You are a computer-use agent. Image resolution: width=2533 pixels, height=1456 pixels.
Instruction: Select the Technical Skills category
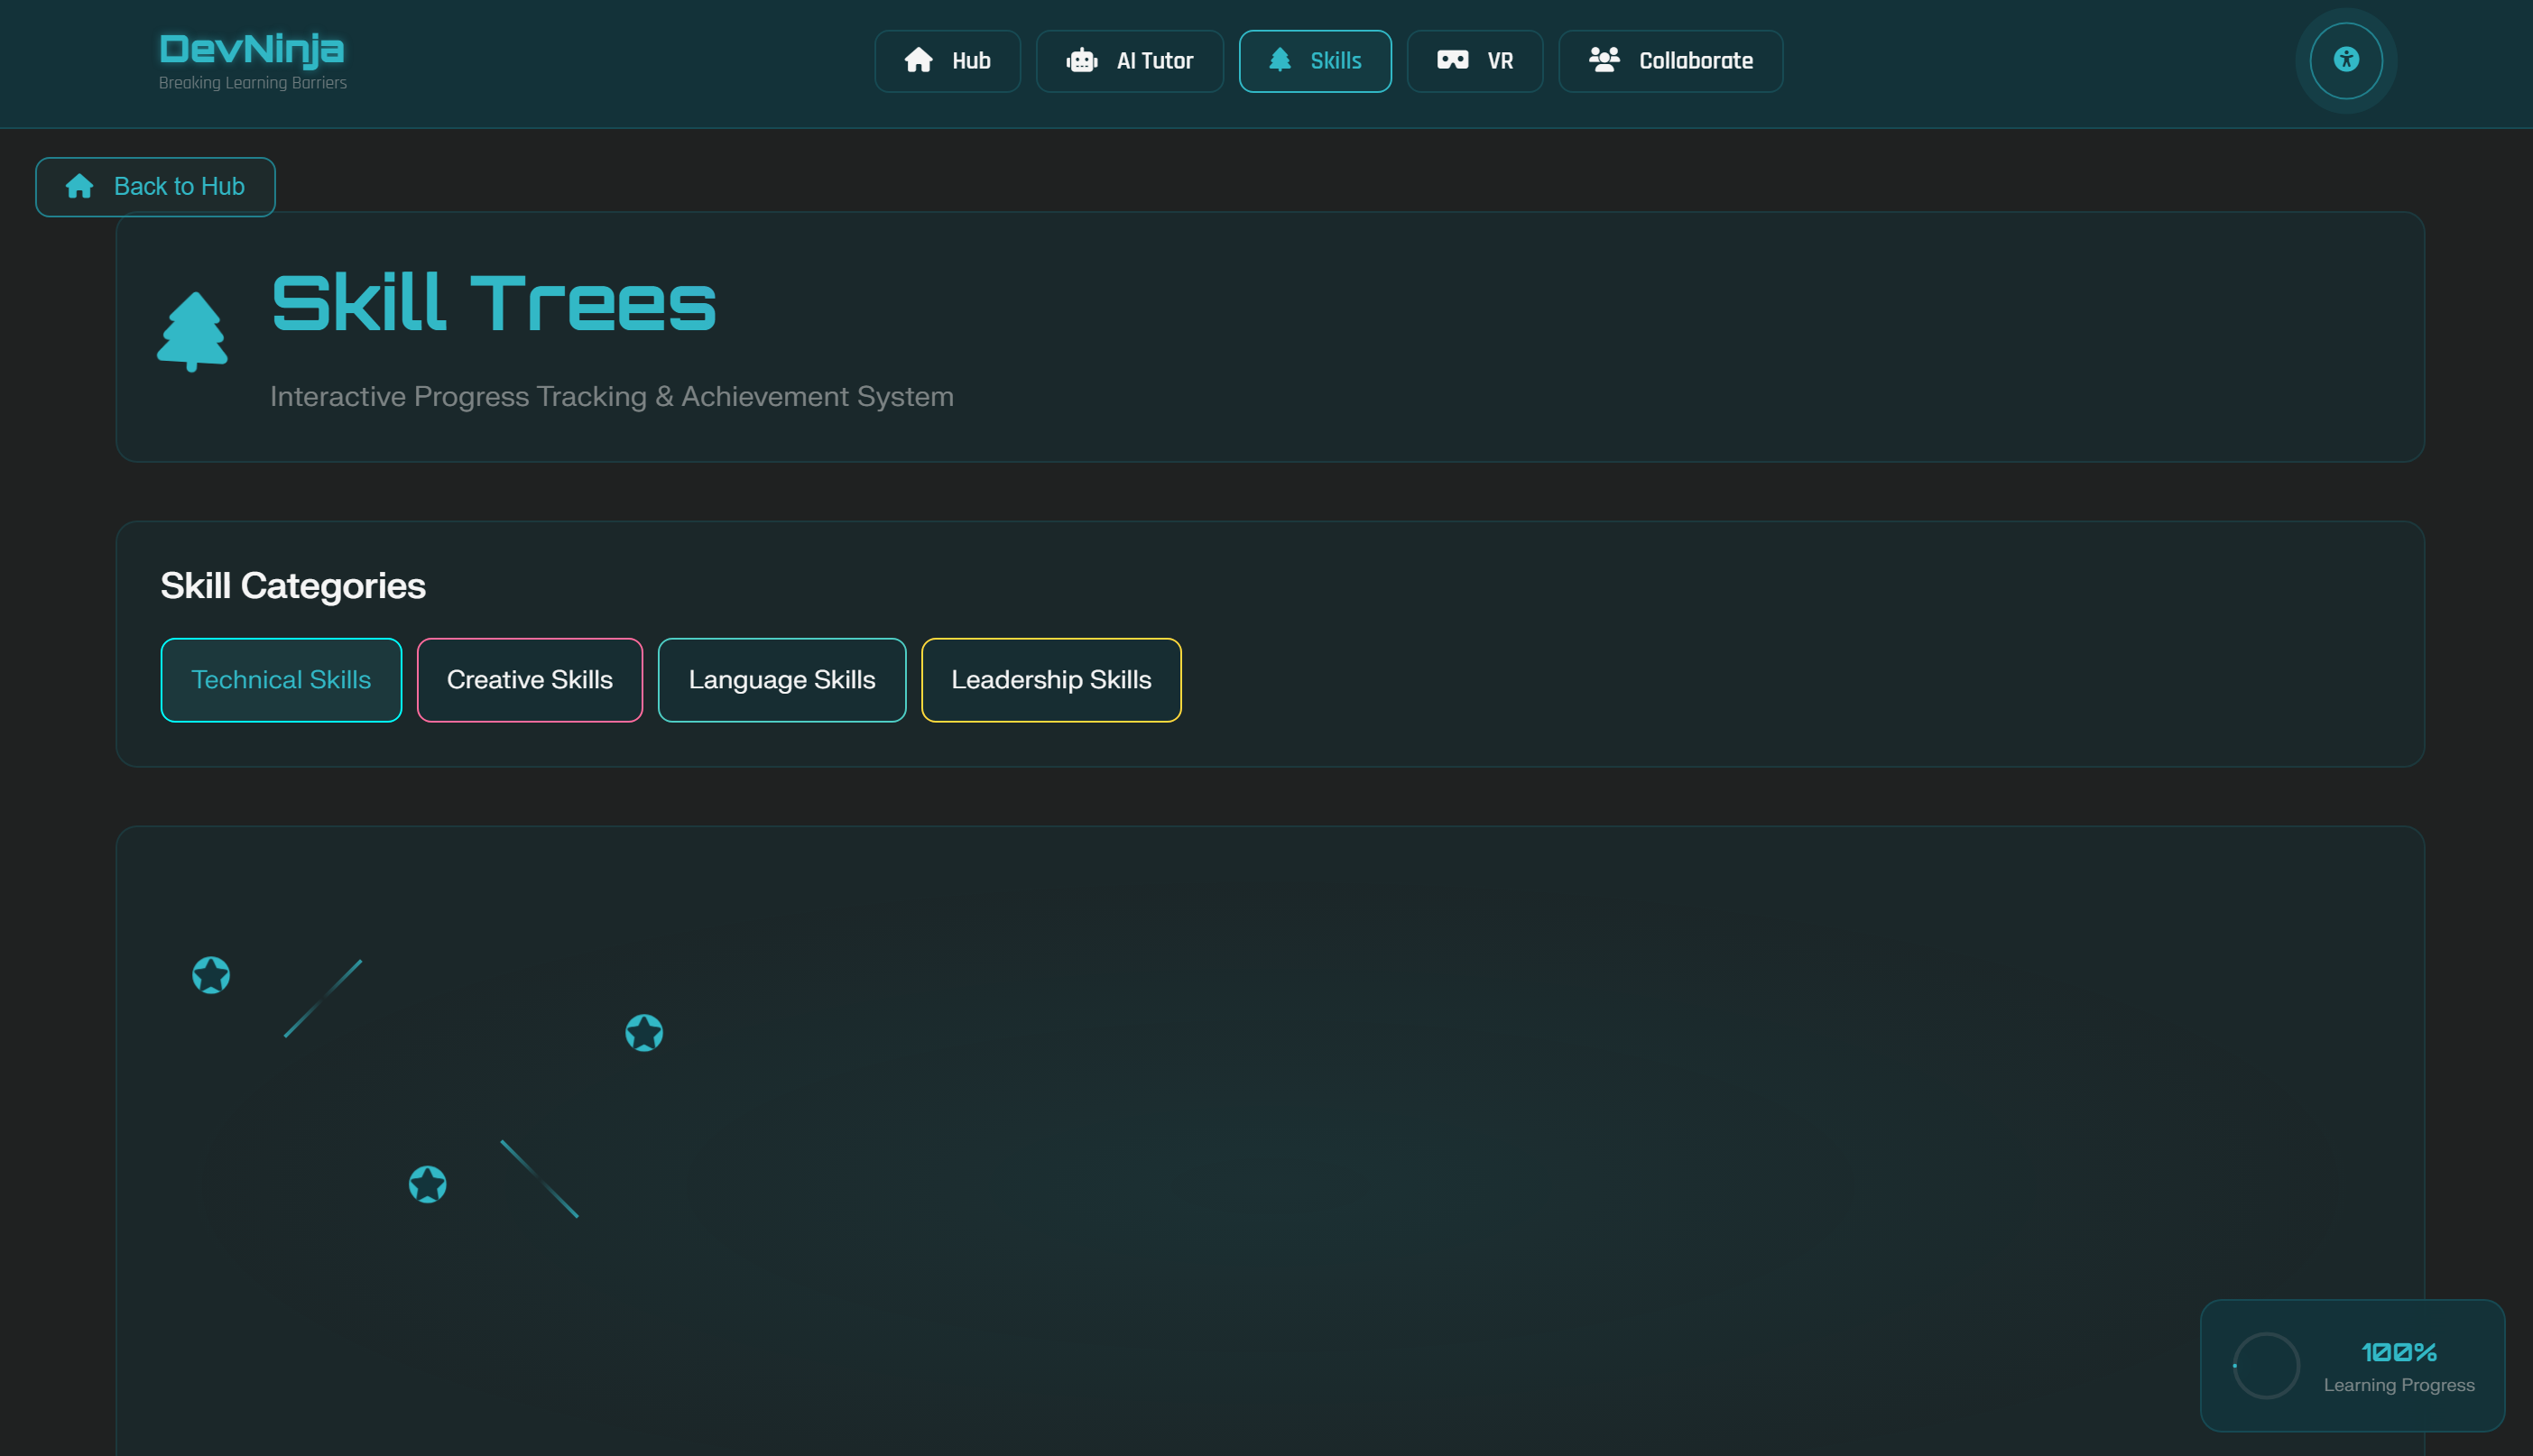(281, 680)
